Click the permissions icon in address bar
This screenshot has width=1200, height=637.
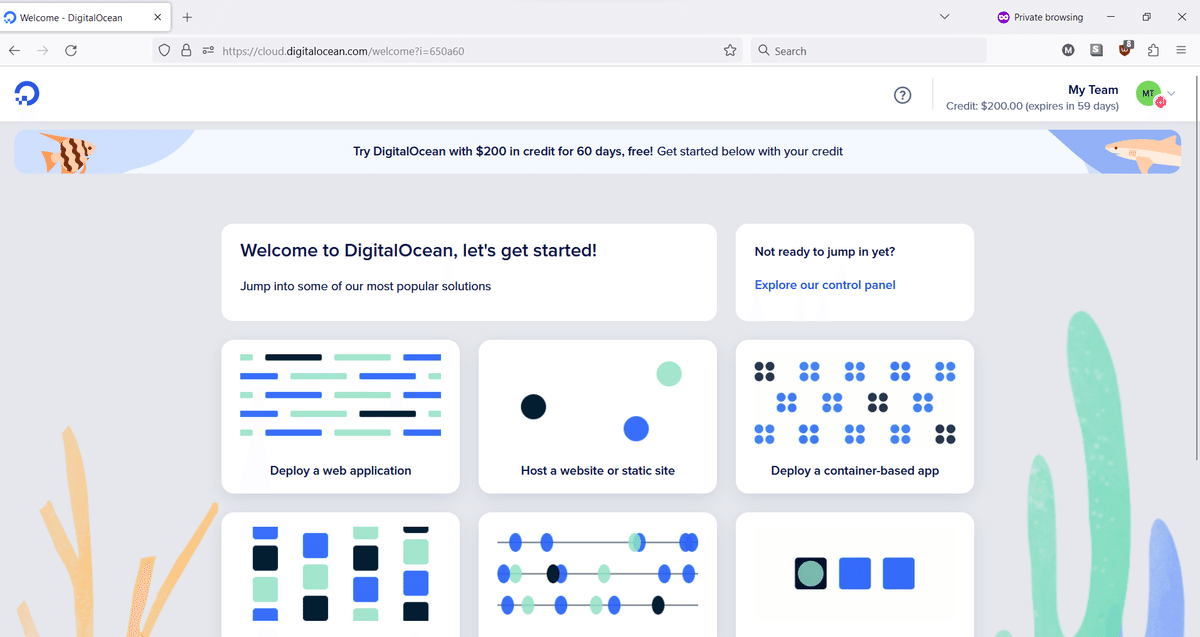[x=208, y=50]
